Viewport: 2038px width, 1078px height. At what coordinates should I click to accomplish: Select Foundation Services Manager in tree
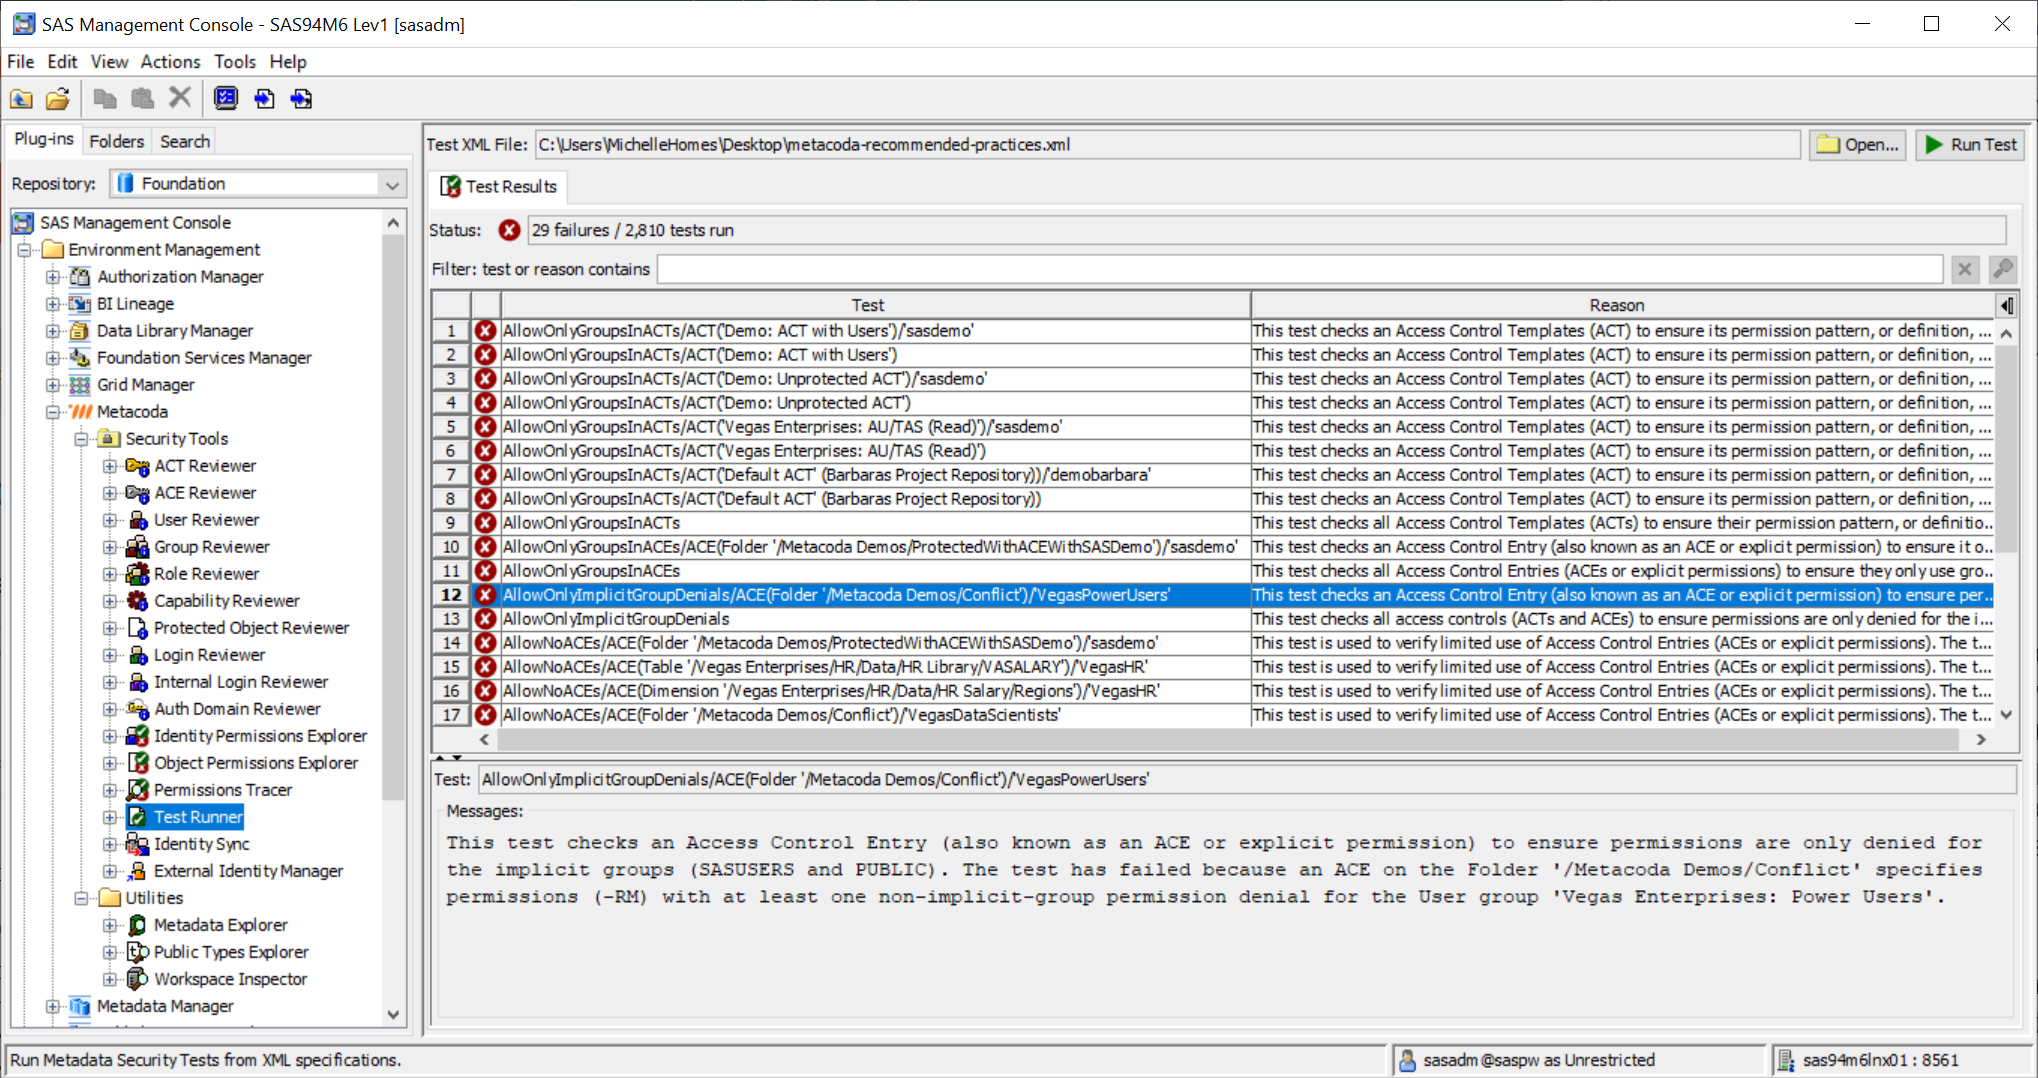tap(204, 358)
